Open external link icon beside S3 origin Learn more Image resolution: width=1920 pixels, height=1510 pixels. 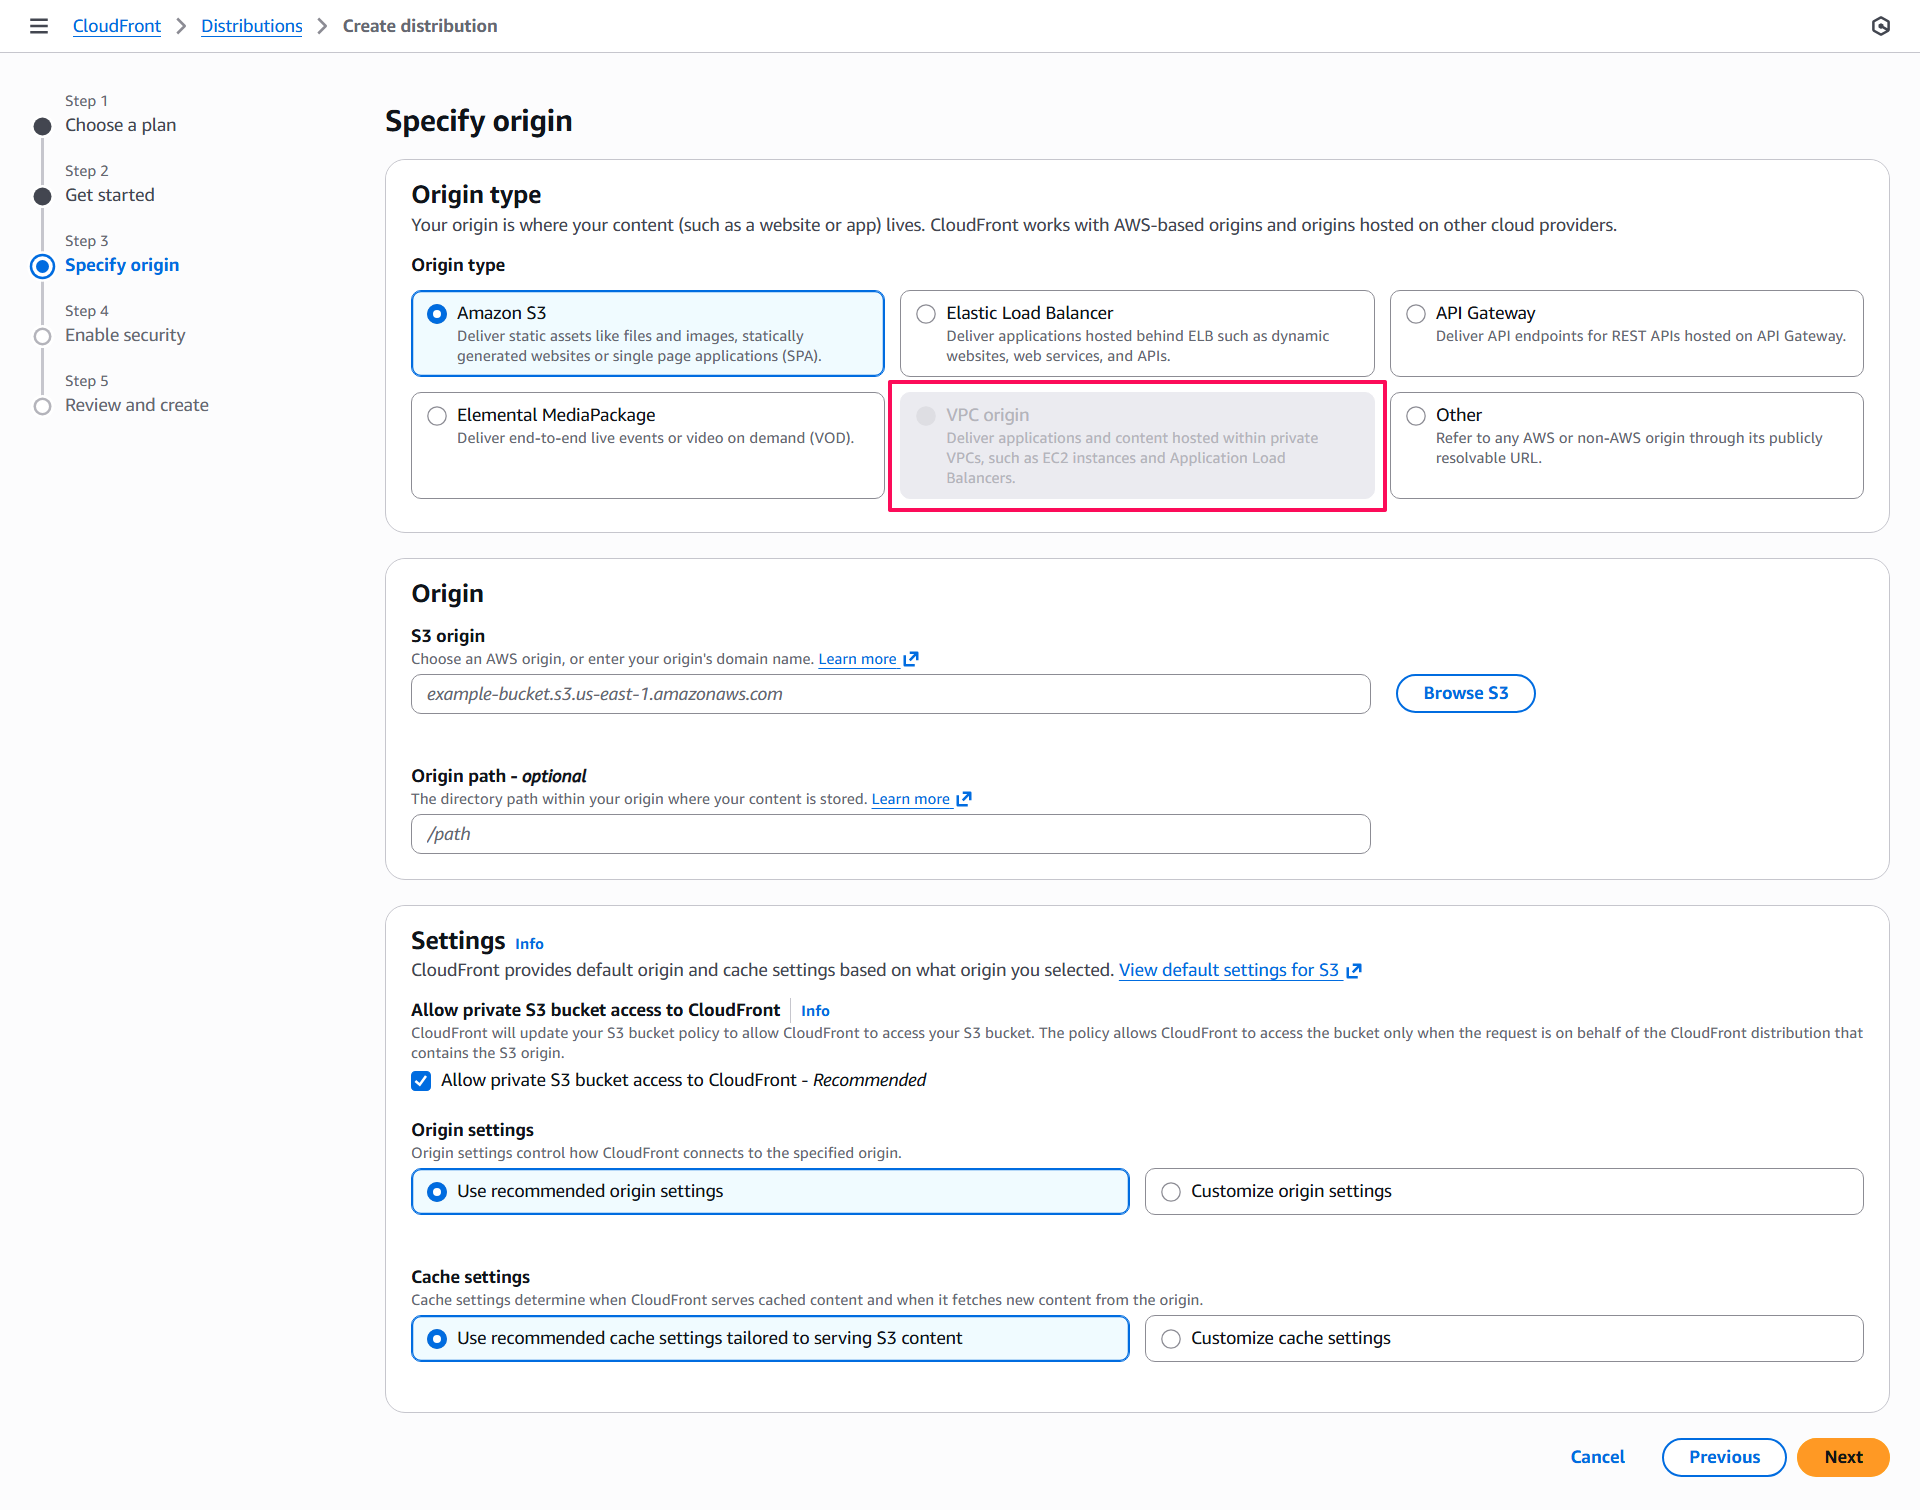[x=911, y=659]
